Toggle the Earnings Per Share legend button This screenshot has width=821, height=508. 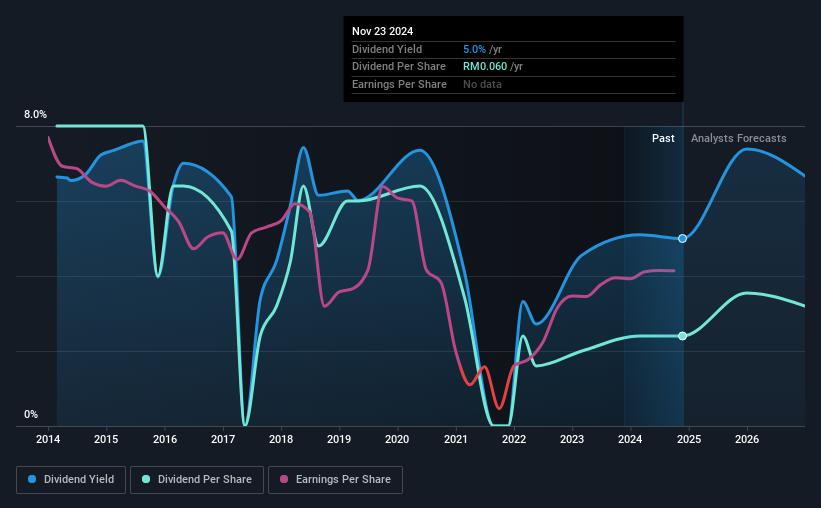pyautogui.click(x=335, y=480)
